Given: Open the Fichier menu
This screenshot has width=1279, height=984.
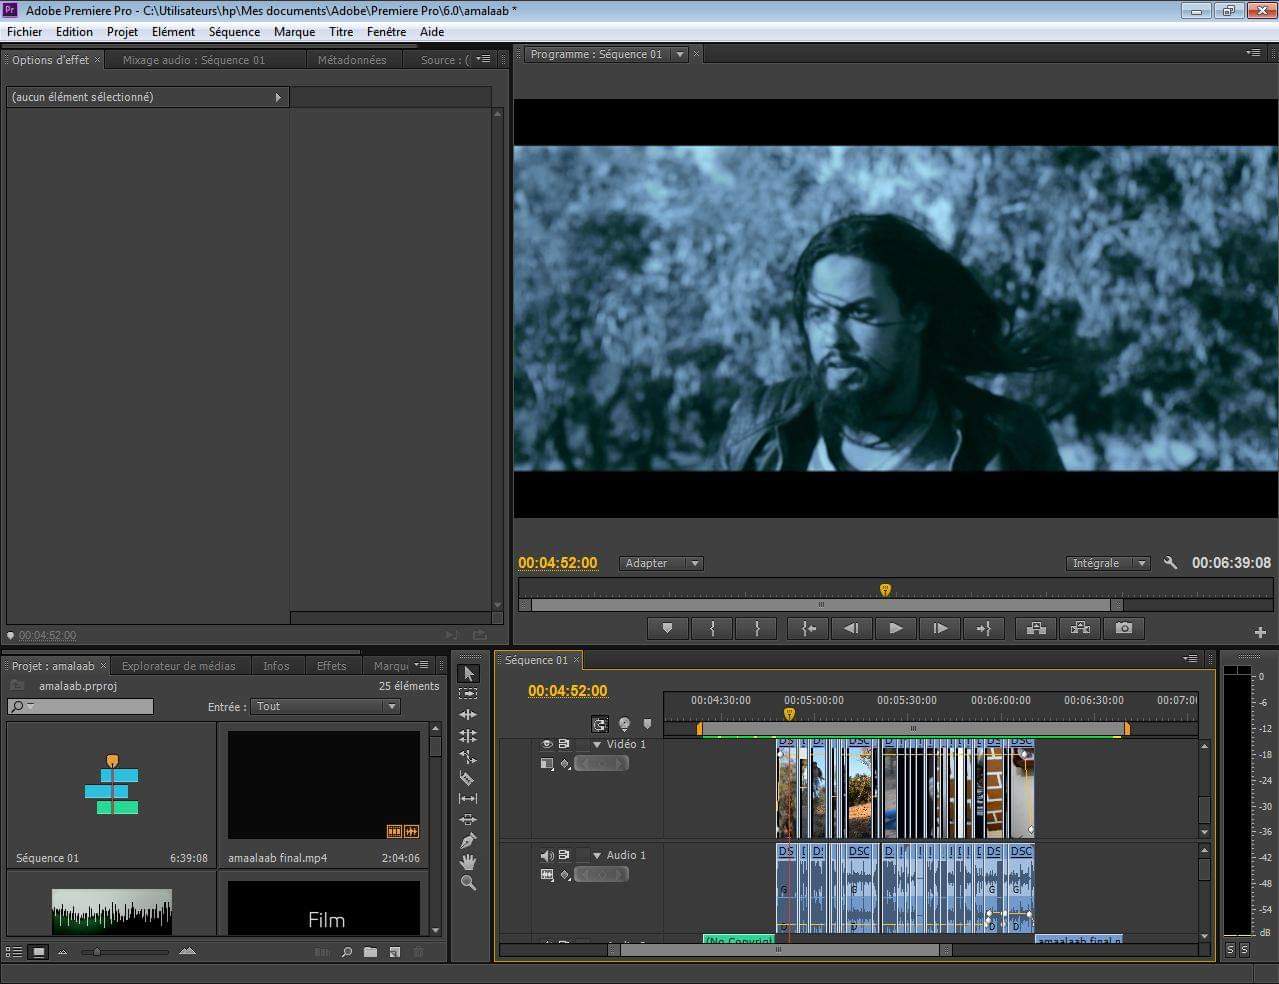Looking at the screenshot, I should [x=24, y=31].
